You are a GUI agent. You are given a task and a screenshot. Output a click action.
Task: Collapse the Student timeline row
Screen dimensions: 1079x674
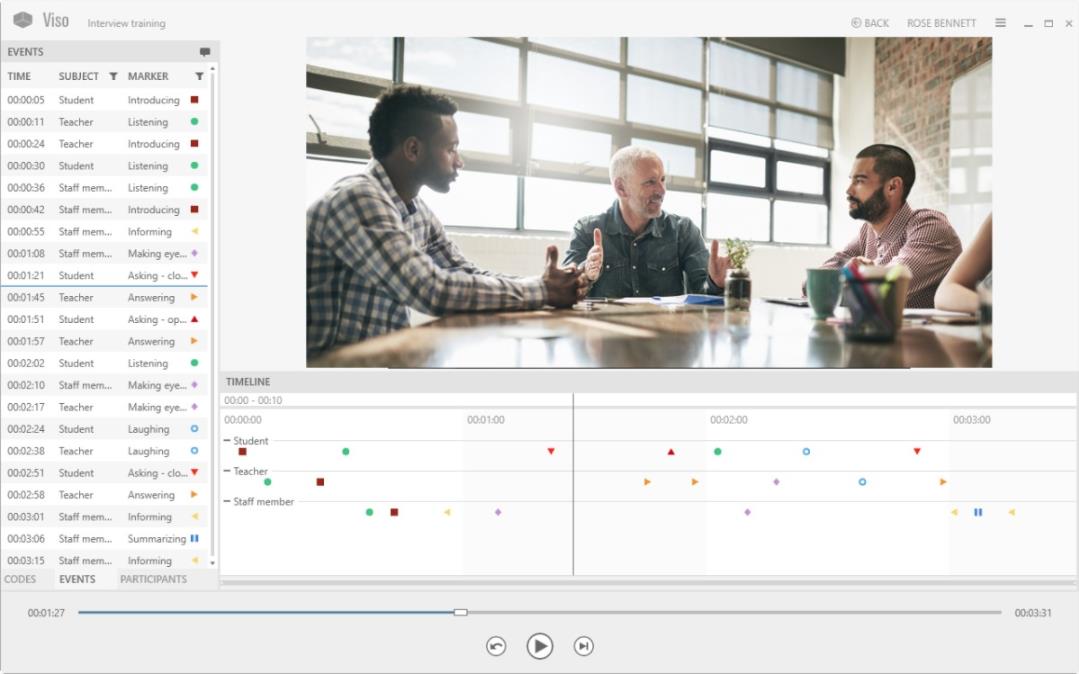(226, 441)
